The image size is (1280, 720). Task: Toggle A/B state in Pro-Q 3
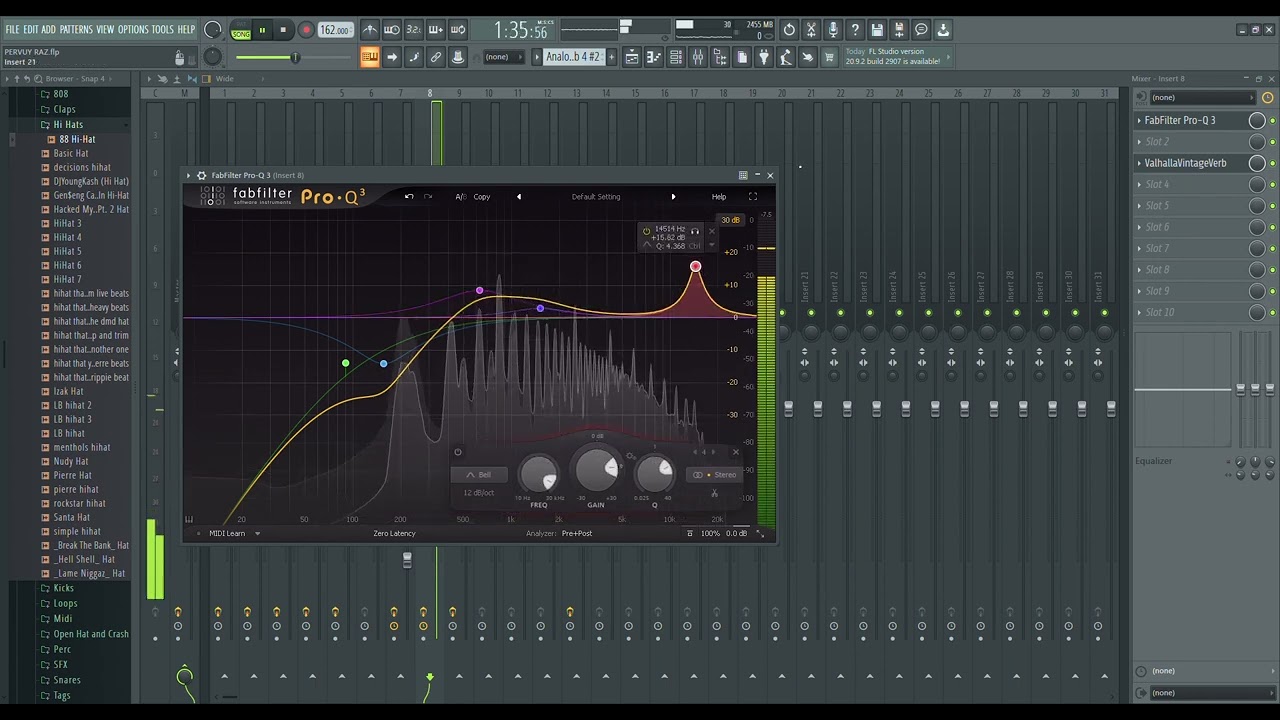click(461, 197)
